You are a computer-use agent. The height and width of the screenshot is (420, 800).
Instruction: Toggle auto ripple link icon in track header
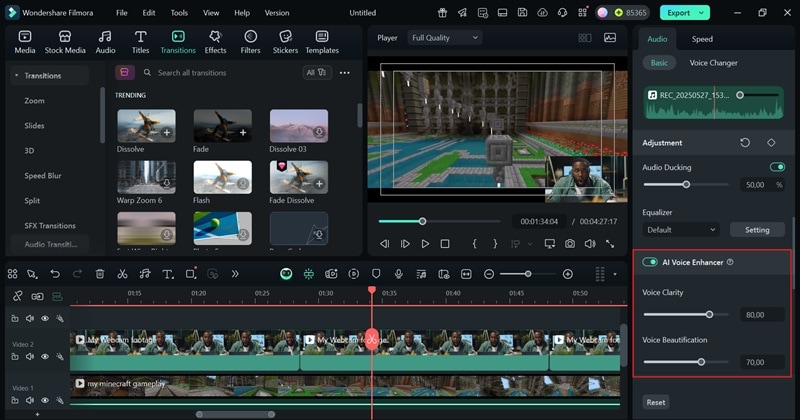(37, 297)
